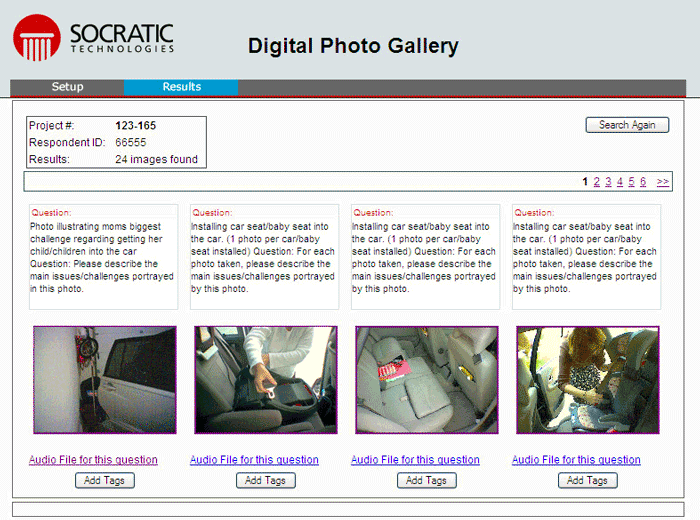Click Add Tags under the third photo
700x520 pixels.
(x=427, y=481)
